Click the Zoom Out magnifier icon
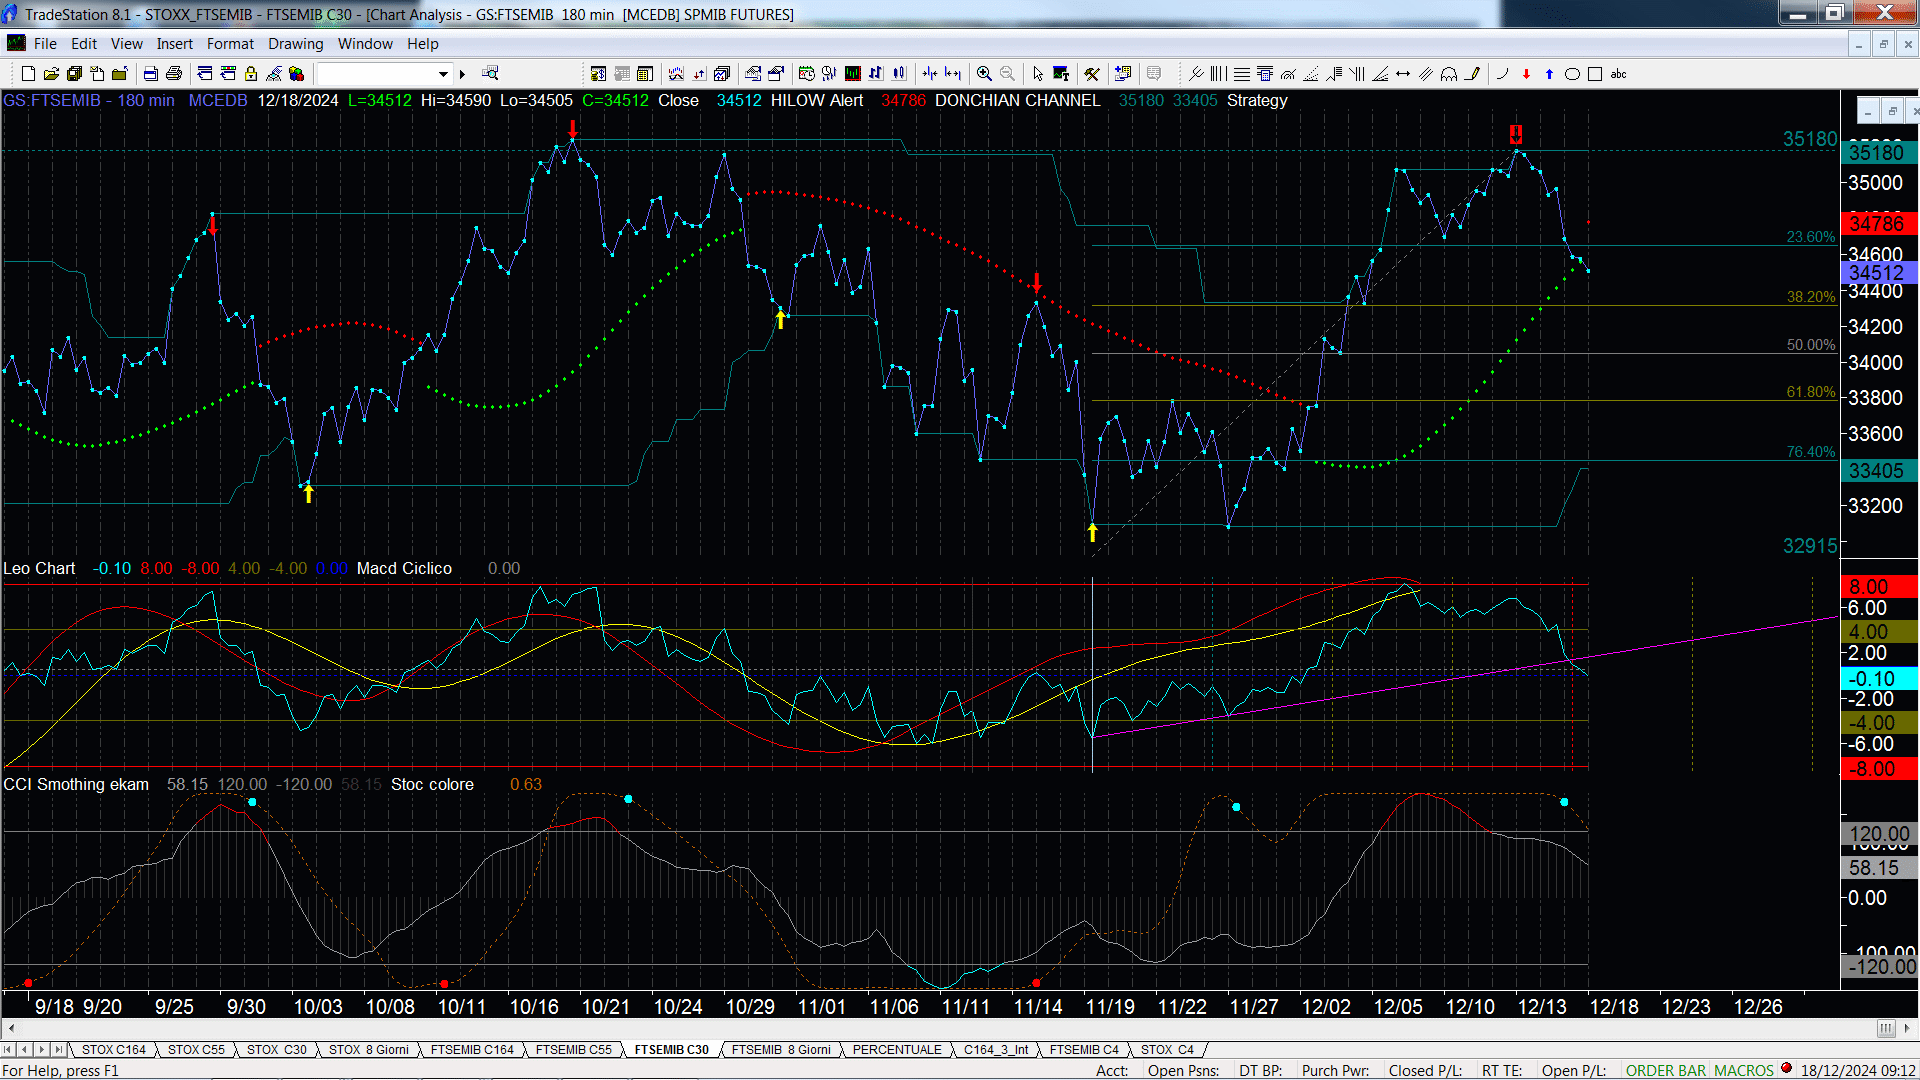The image size is (1920, 1080). coord(1007,73)
